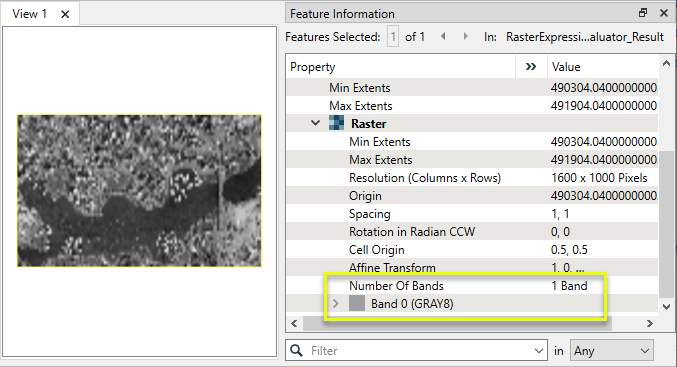This screenshot has height=367, width=677.
Task: Open the 'Any' filter scope dropdown
Action: pyautogui.click(x=612, y=351)
